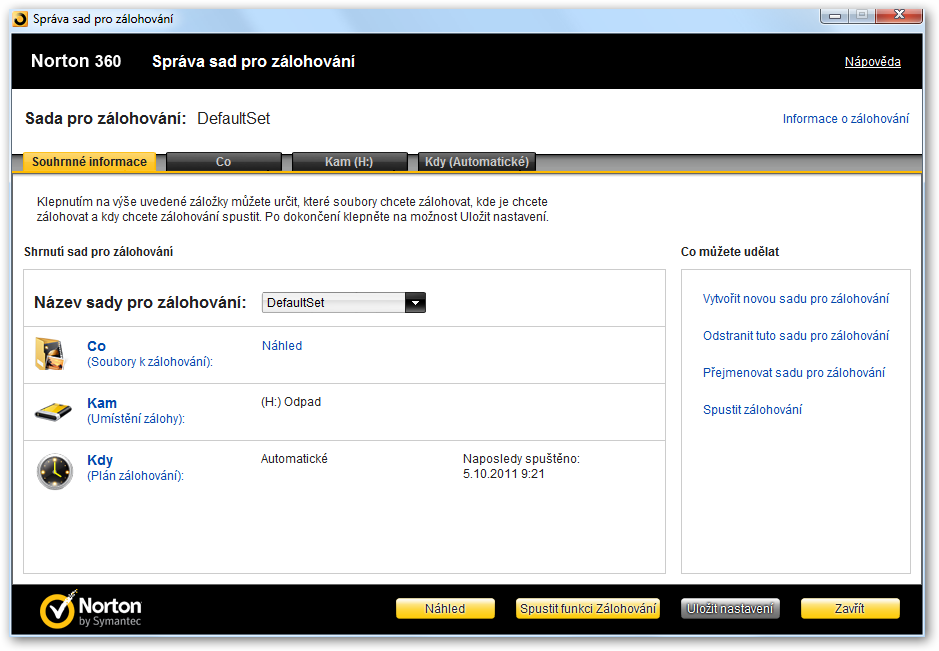939x651 pixels.
Task: Click Vytvořit novou sadu pro zálohování
Action: 796,299
